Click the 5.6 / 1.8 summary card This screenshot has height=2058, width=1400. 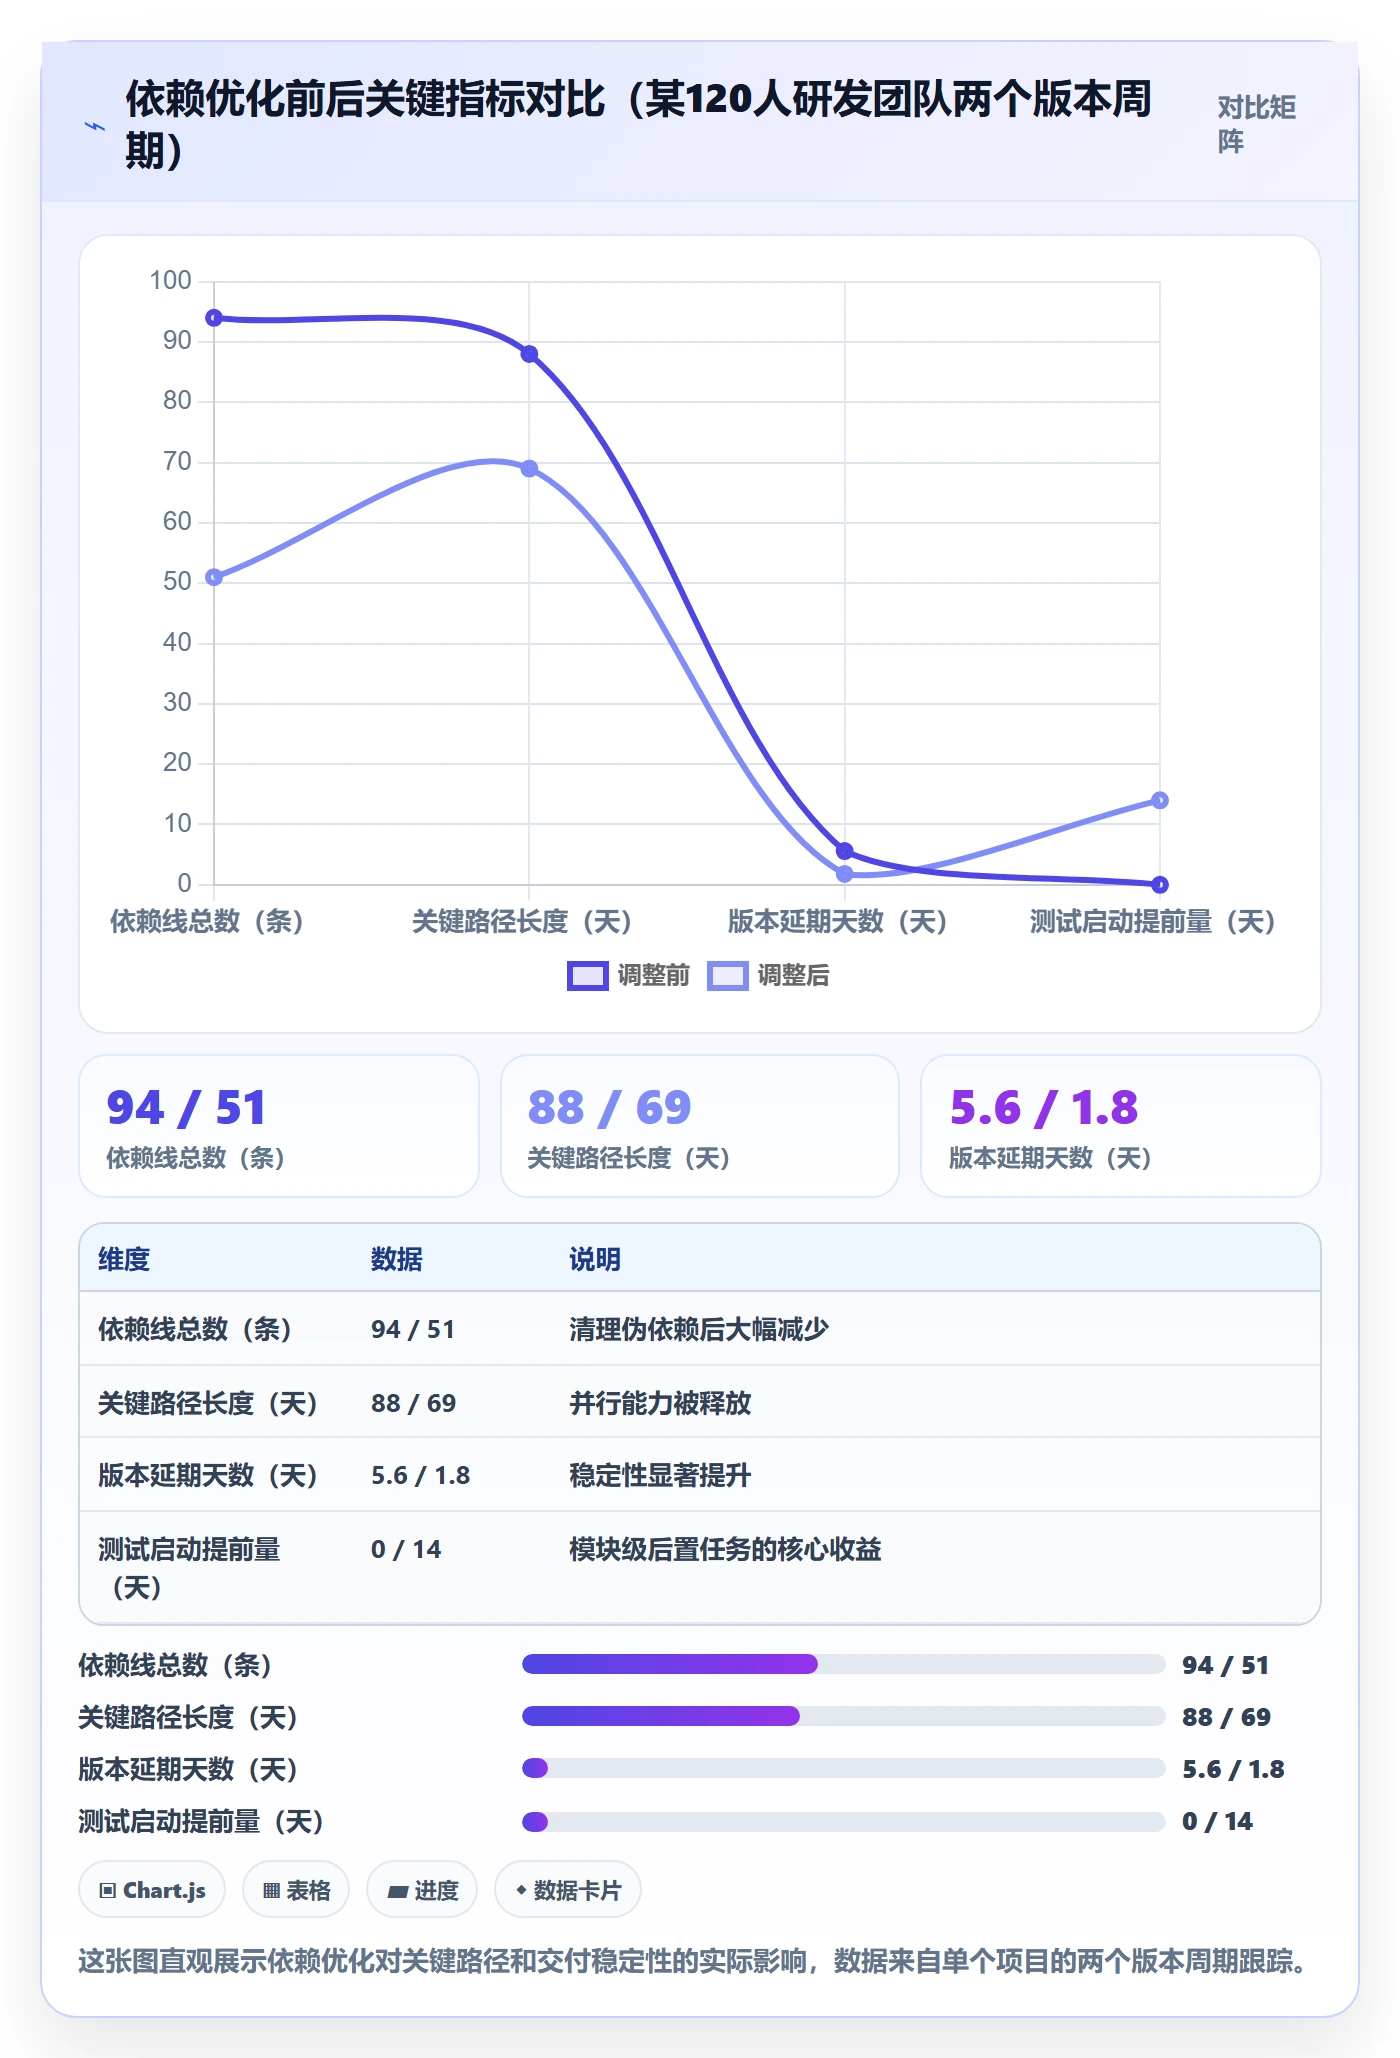tap(1121, 1126)
